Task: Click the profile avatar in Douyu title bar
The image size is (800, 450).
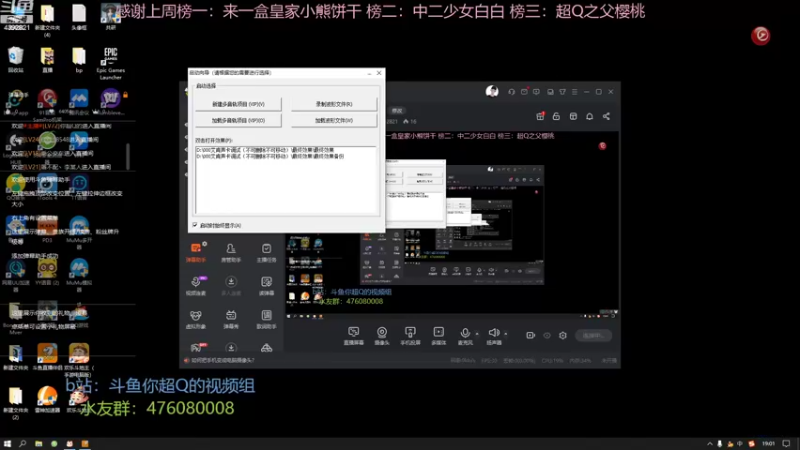Action: (x=492, y=91)
